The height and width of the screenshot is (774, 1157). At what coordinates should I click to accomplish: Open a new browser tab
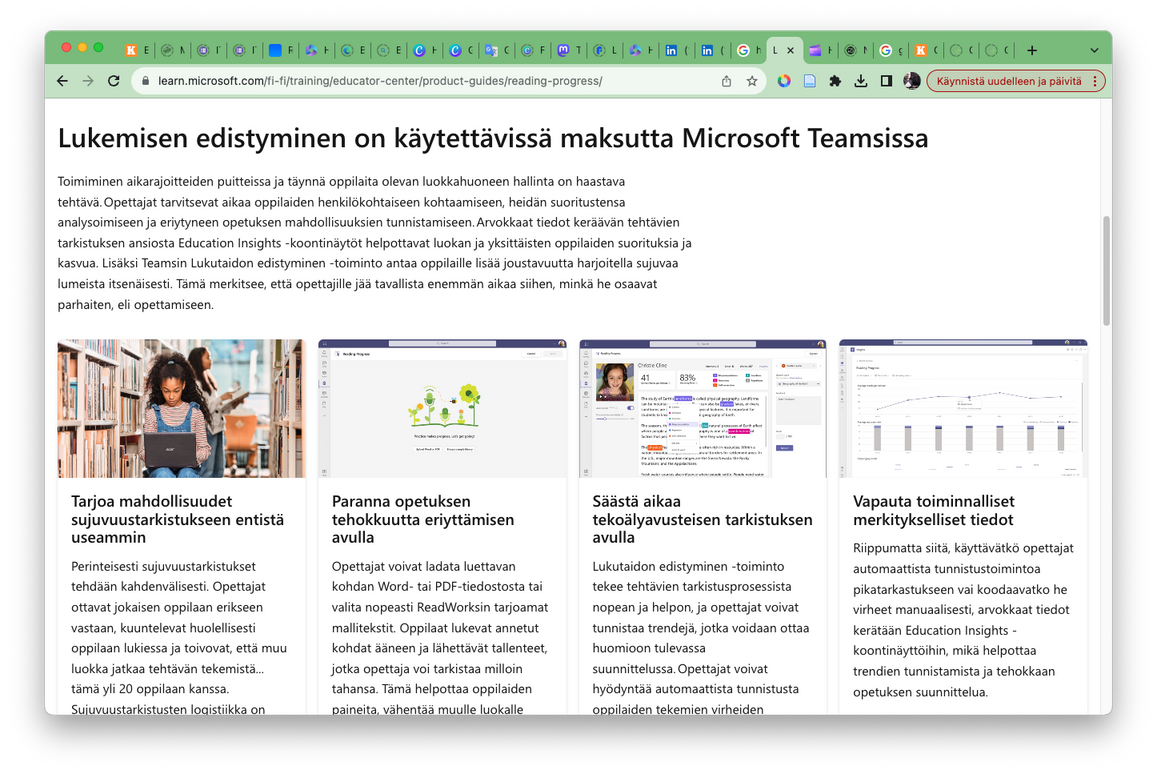[x=1032, y=50]
